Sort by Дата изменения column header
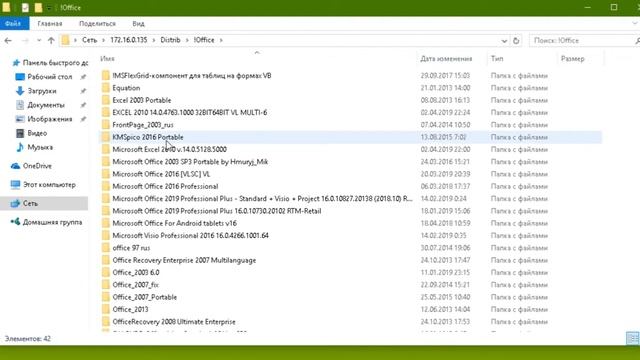 [446, 59]
